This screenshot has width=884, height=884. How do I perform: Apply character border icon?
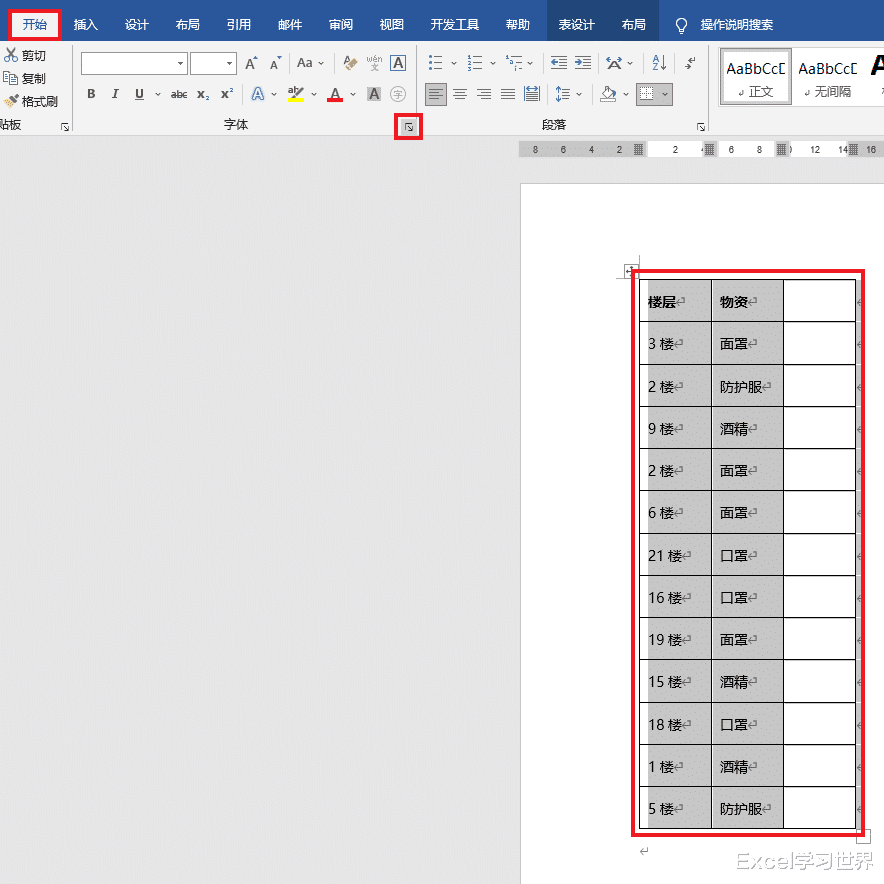coord(398,63)
